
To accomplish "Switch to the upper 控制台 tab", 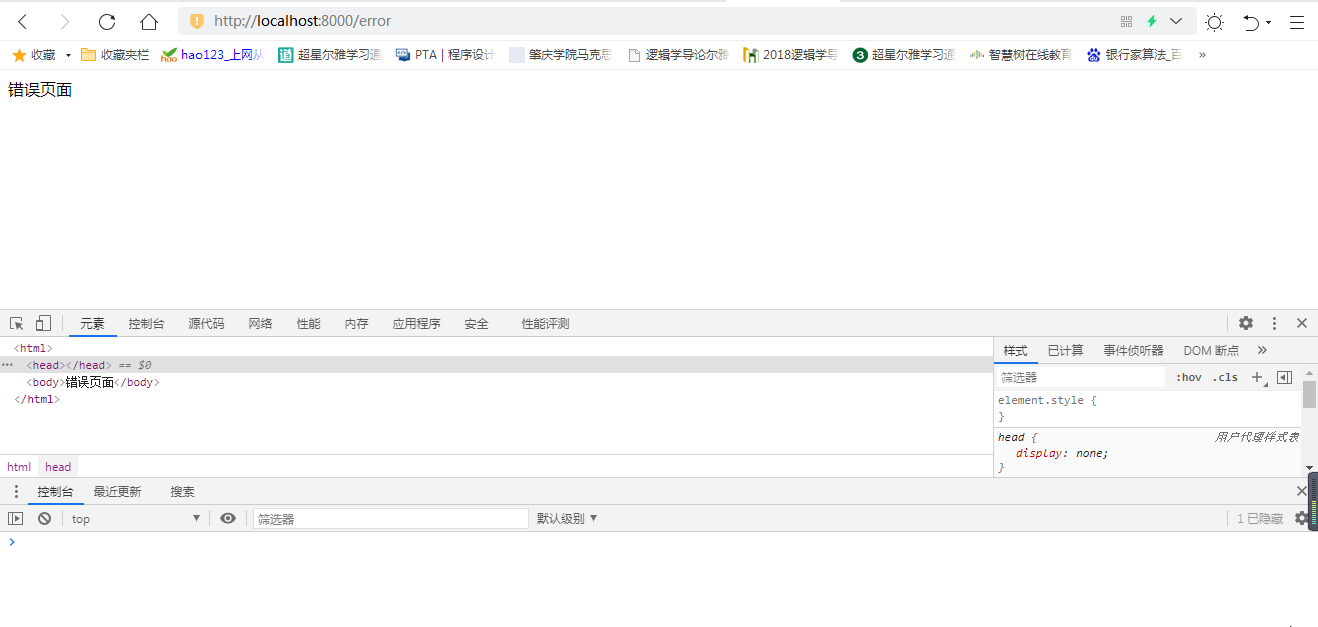I will [x=146, y=324].
